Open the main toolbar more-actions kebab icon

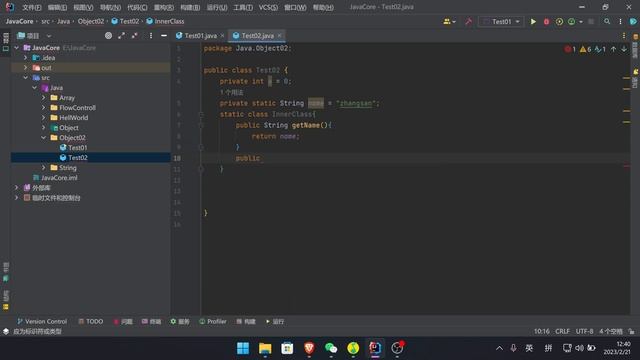pos(620,22)
